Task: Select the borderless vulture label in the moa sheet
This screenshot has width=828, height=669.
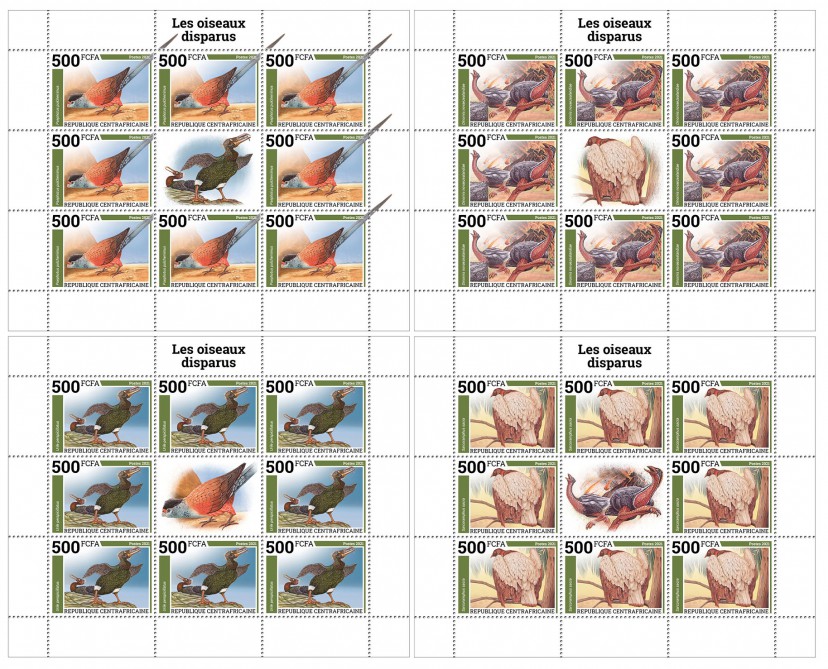Action: 614,169
